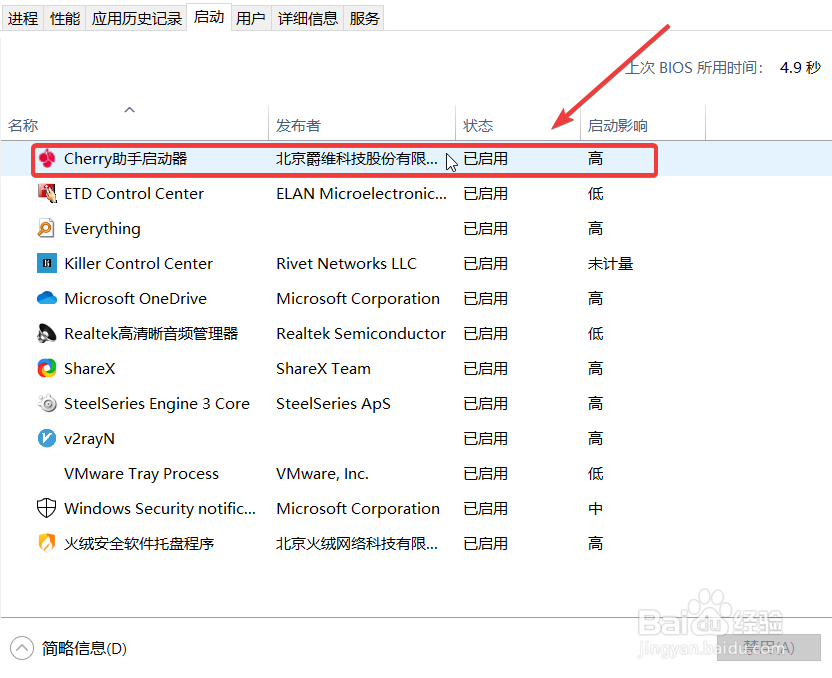This screenshot has width=832, height=678.
Task: Select the ShareX app icon
Action: pos(47,368)
